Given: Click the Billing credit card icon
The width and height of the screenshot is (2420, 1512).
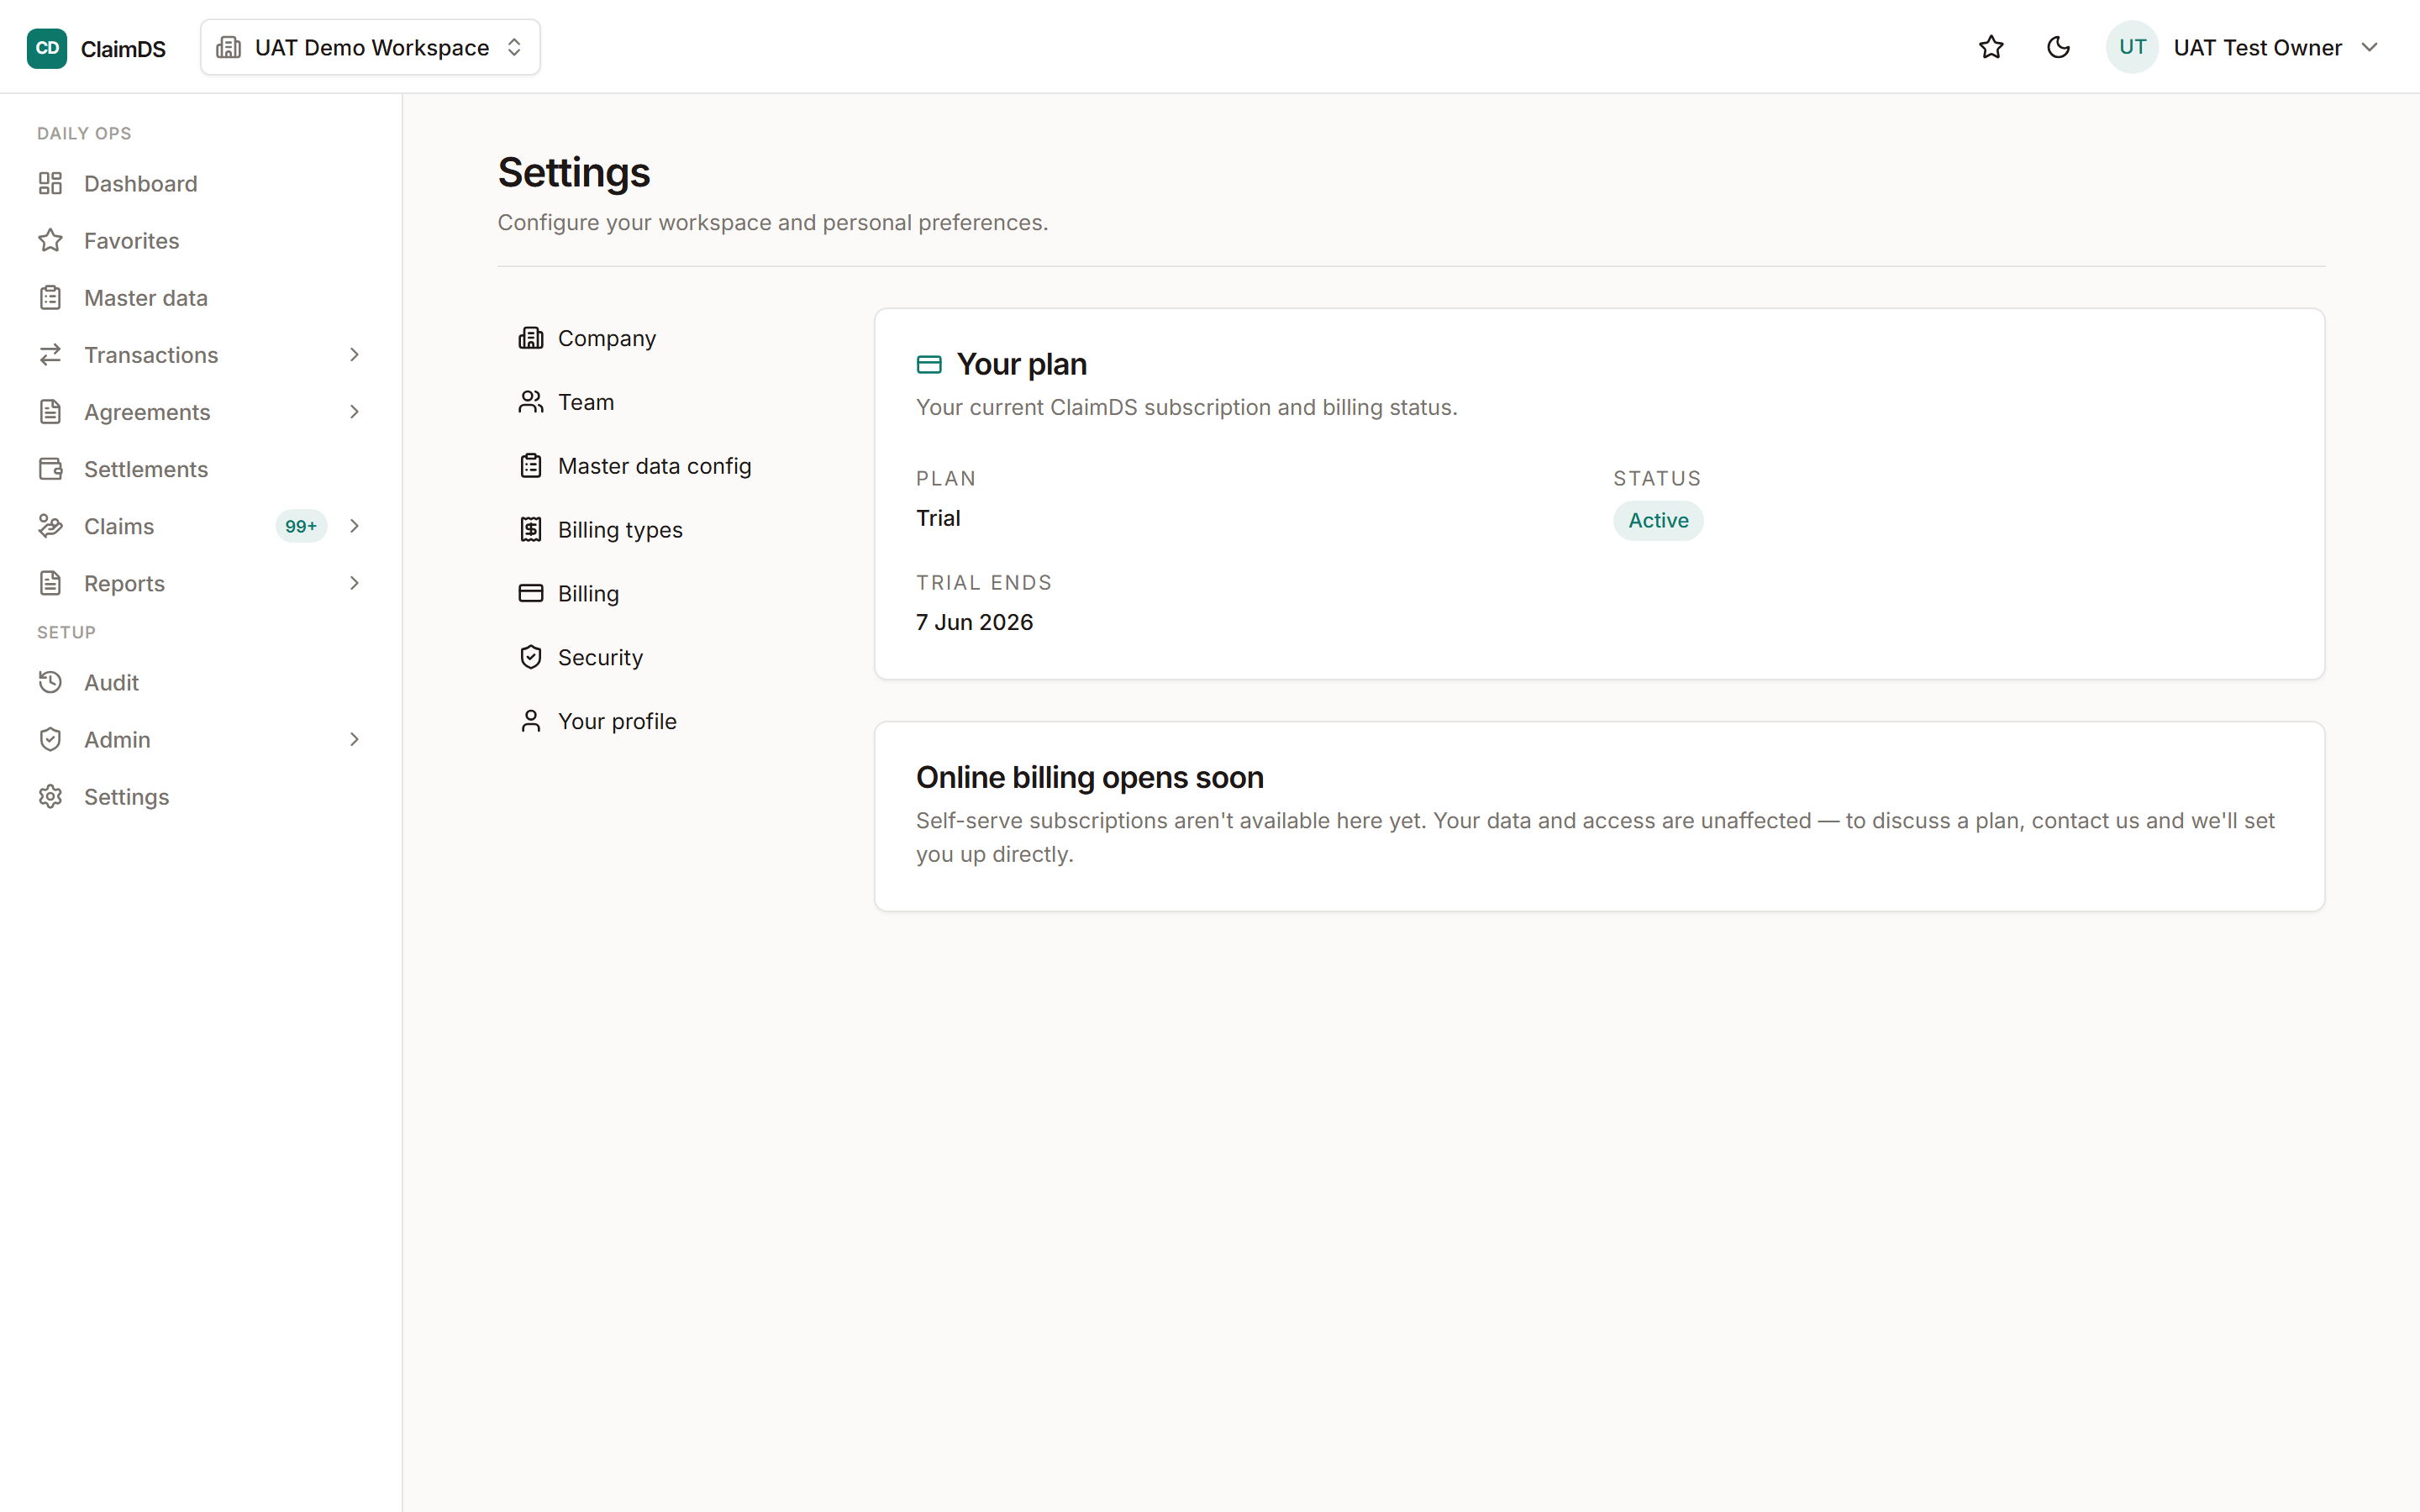Looking at the screenshot, I should [531, 593].
